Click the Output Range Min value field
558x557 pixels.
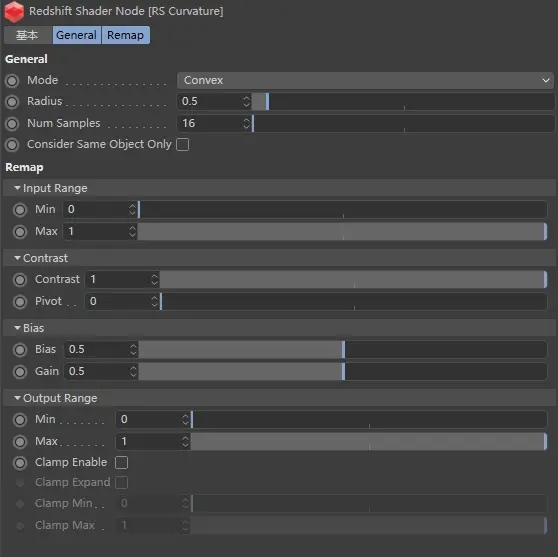tap(149, 420)
